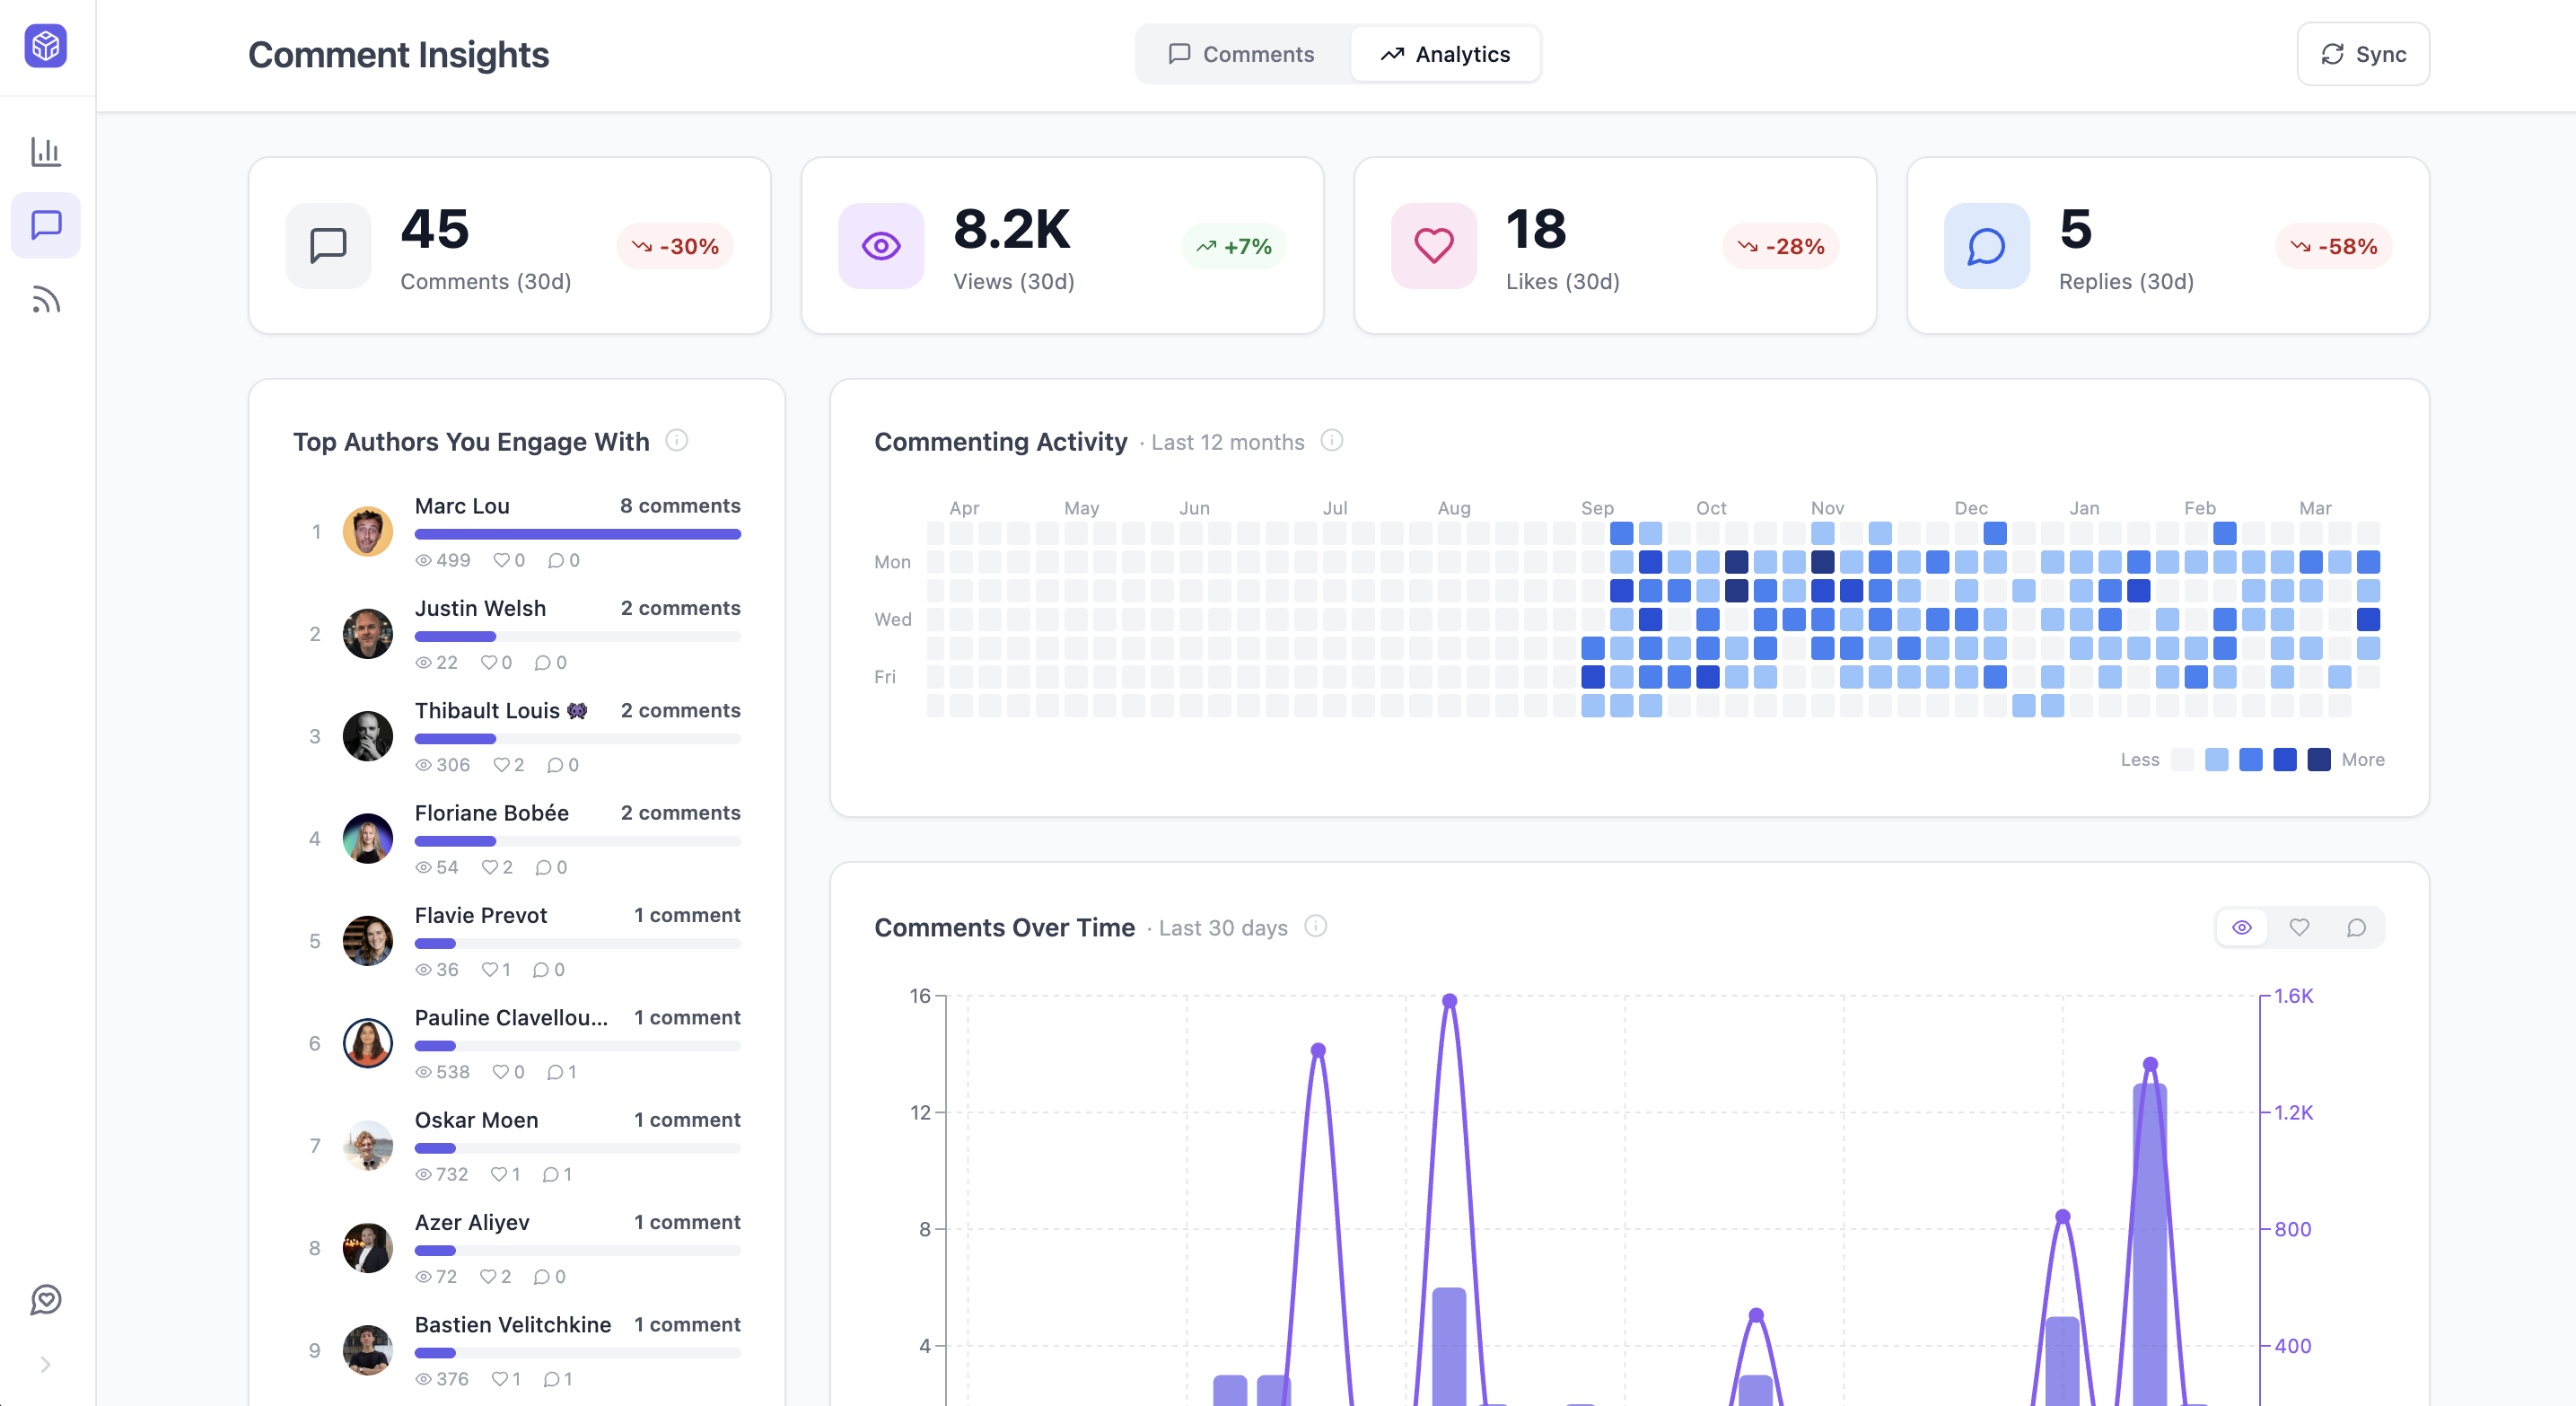Open the feedback heart-chat icon at sidebar bottom
The image size is (2576, 1406).
click(46, 1299)
